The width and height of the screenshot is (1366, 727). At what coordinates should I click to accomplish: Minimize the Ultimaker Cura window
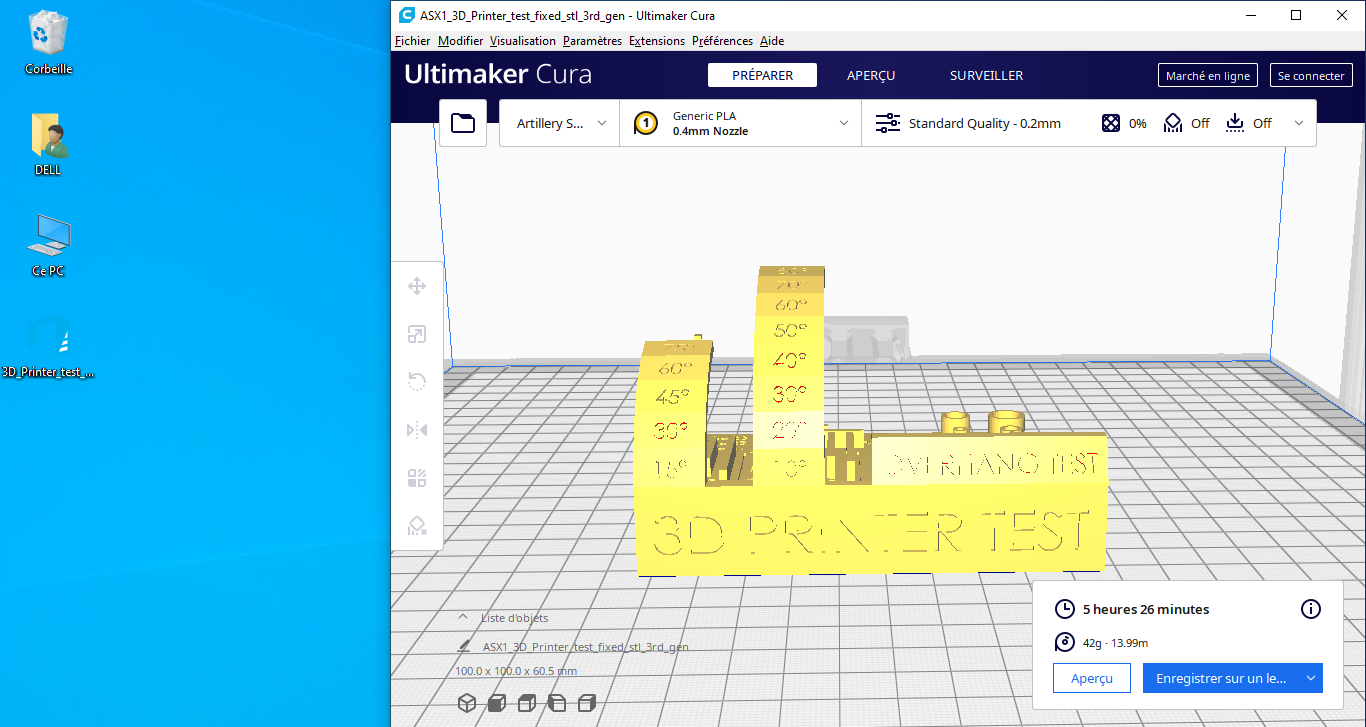(x=1250, y=15)
